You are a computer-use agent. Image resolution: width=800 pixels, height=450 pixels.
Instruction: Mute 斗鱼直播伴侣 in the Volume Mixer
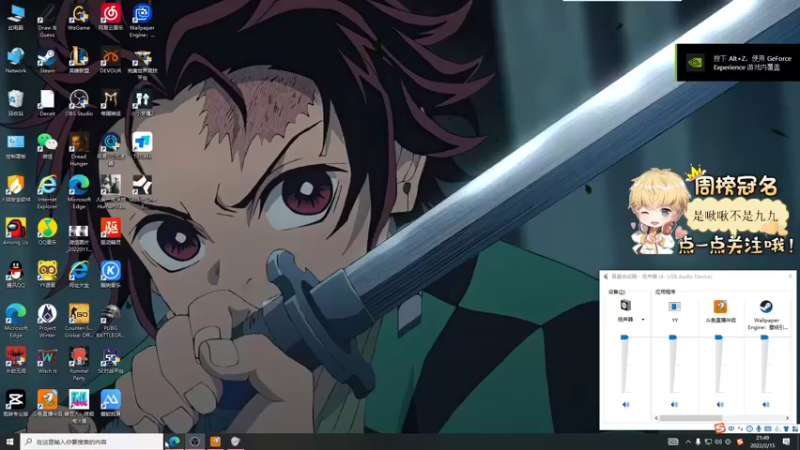coord(720,405)
